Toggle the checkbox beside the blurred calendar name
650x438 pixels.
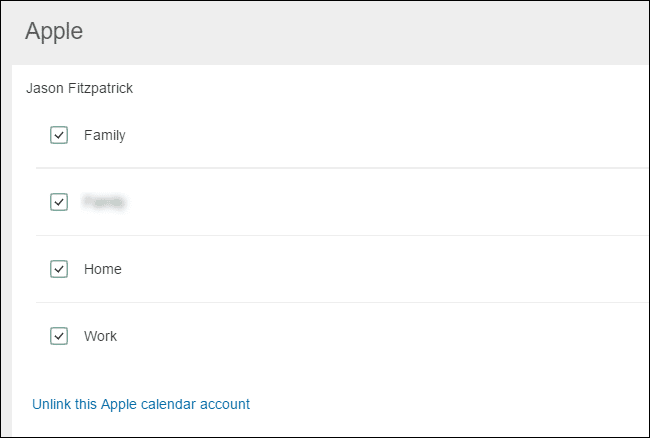[59, 202]
